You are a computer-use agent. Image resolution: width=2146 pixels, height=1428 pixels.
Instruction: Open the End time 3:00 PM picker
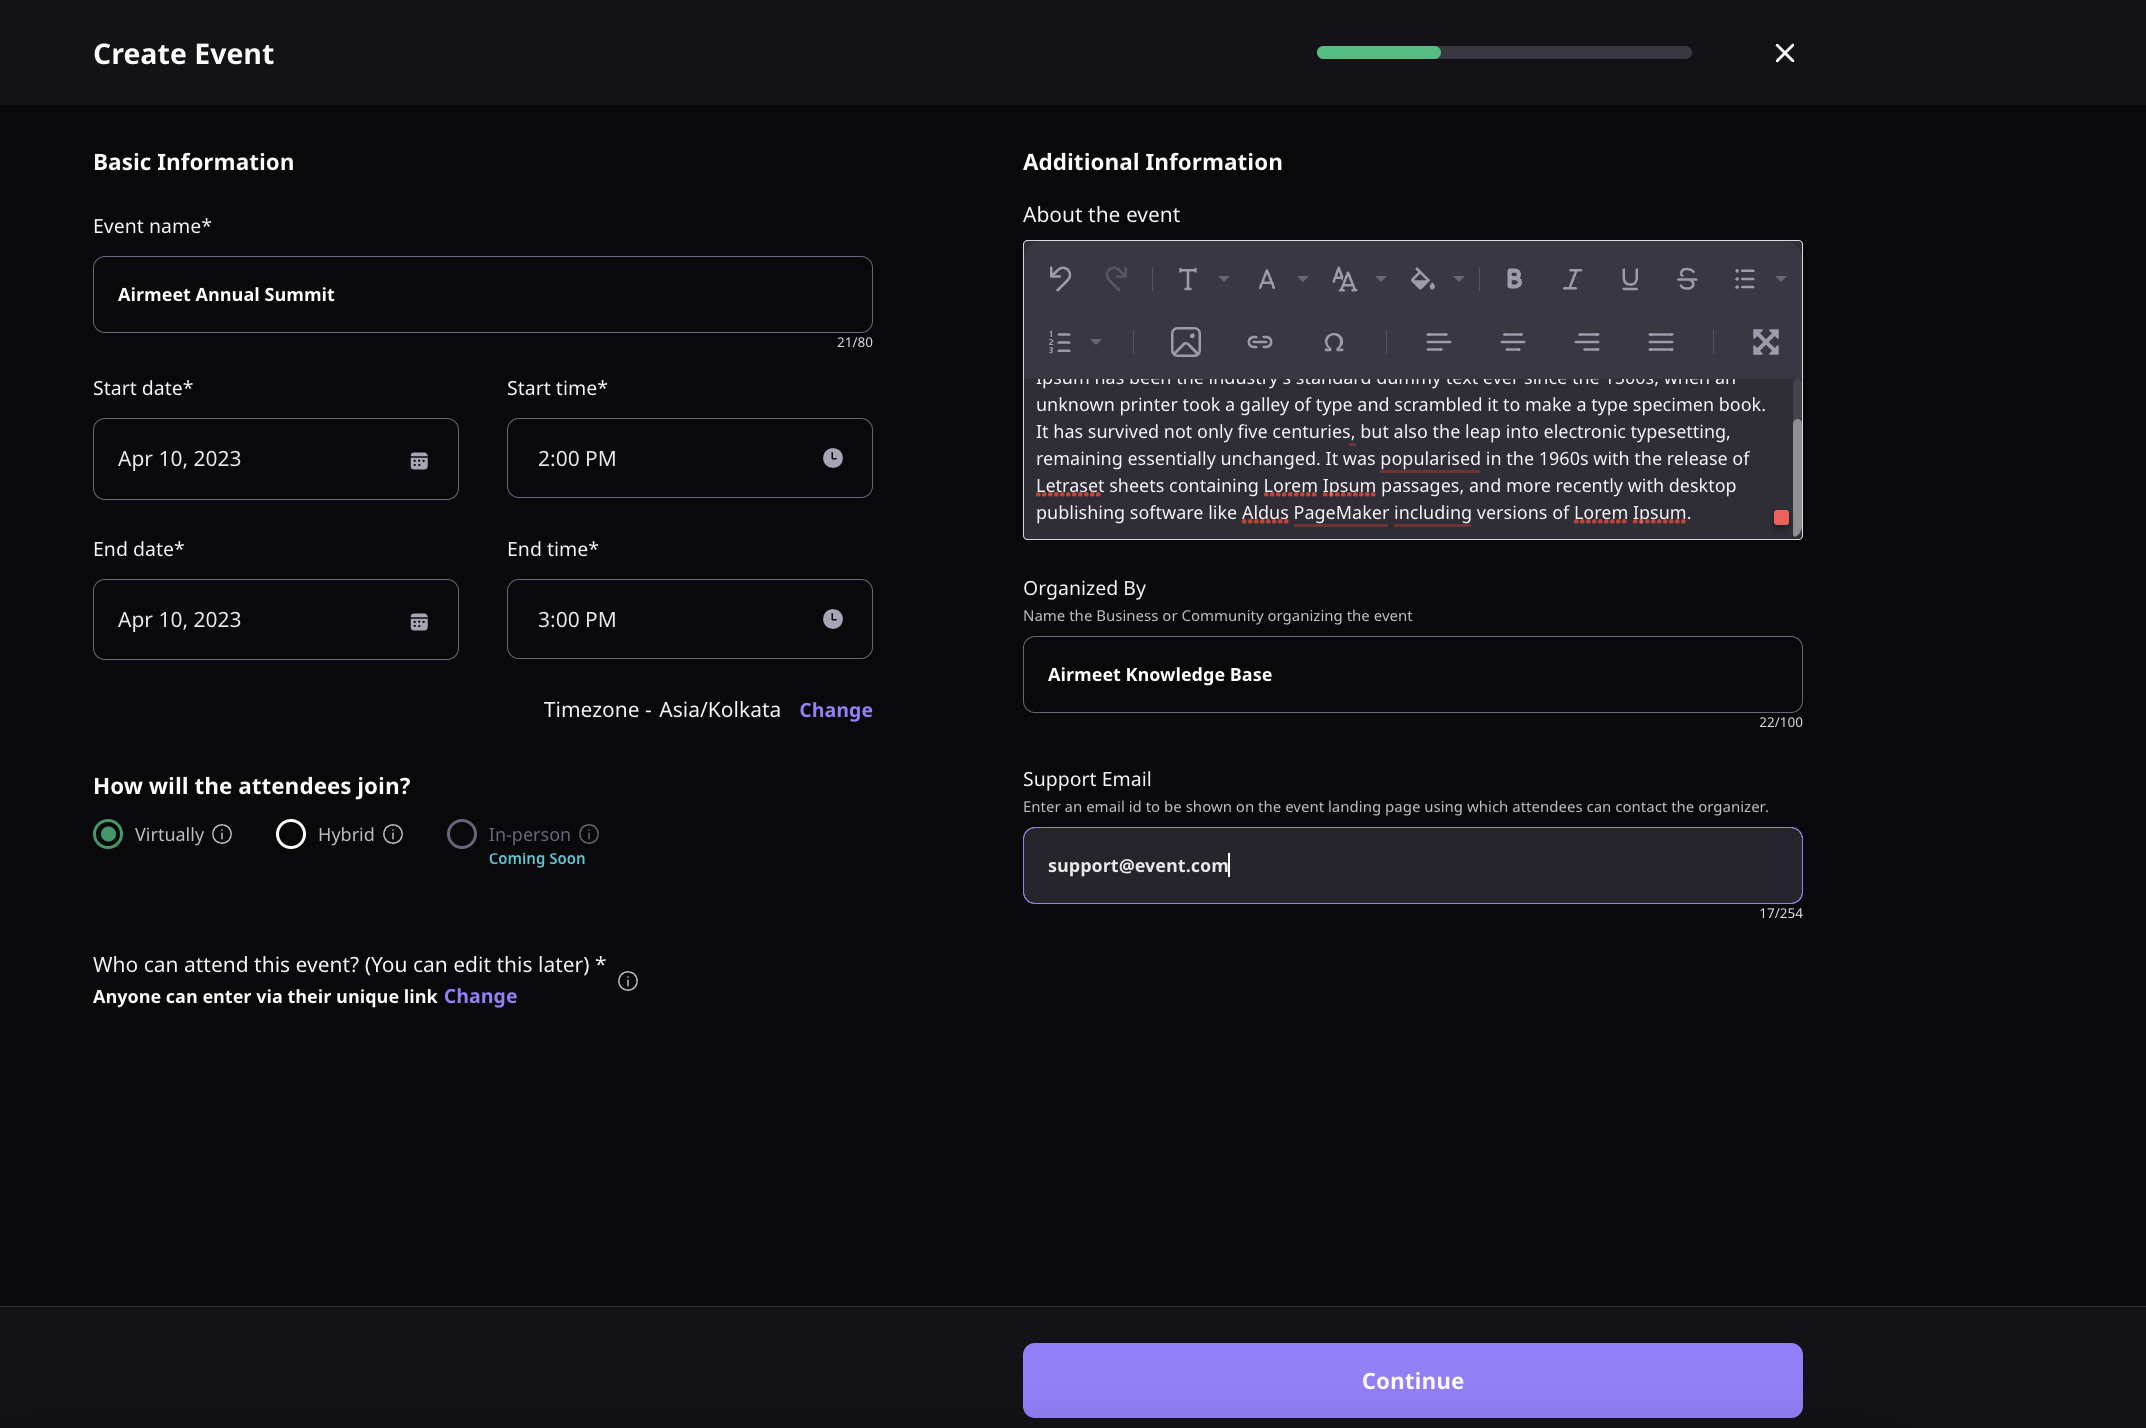click(690, 619)
